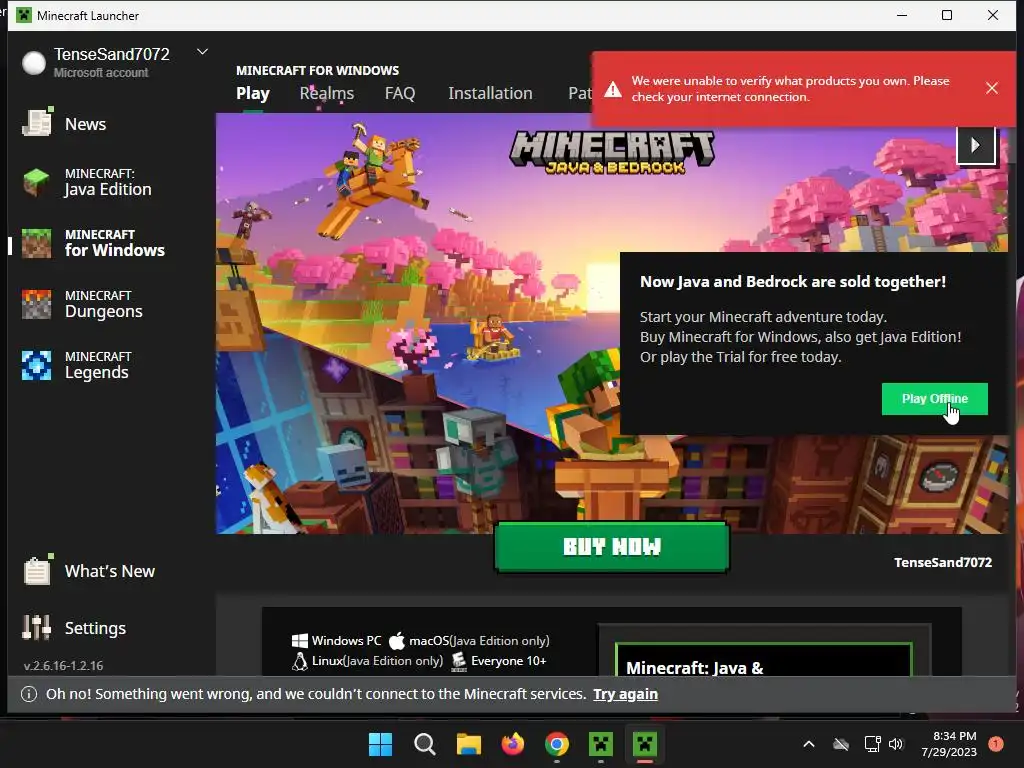Screen dimensions: 1024x768
Task: Click the Linux penguin platform icon
Action: 300,662
